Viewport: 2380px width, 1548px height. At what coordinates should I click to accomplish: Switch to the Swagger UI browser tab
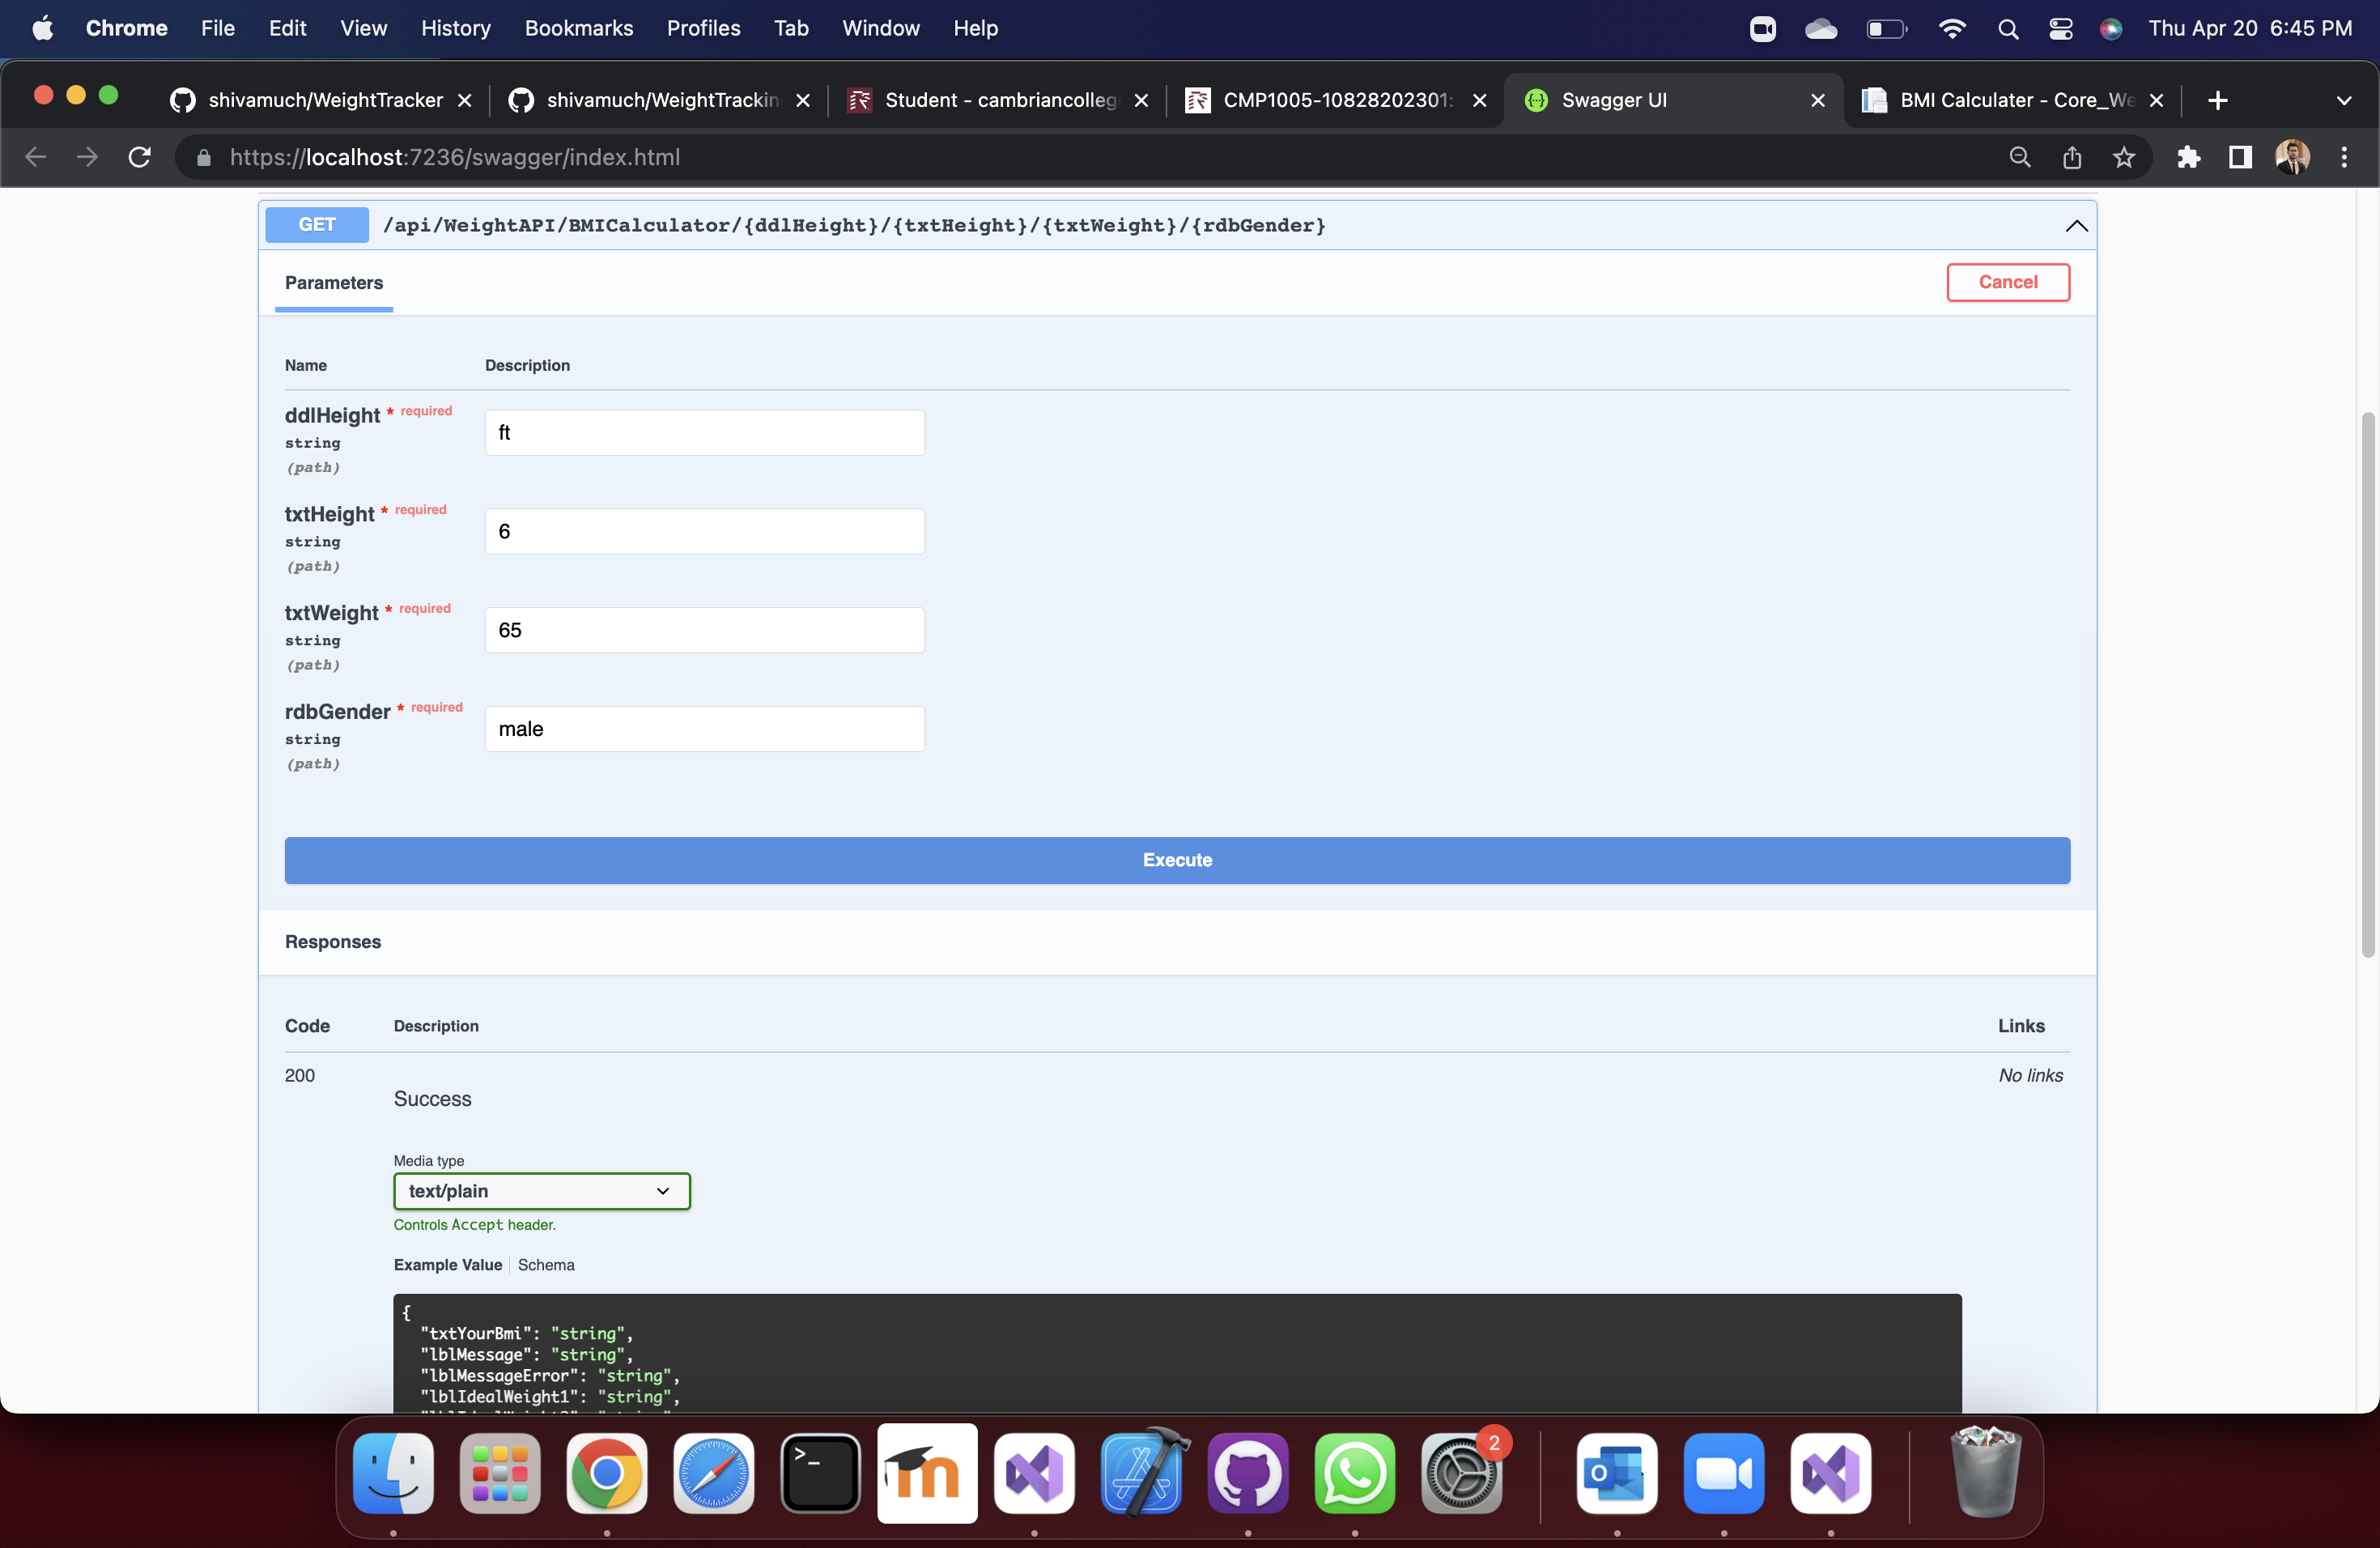pyautogui.click(x=1640, y=100)
